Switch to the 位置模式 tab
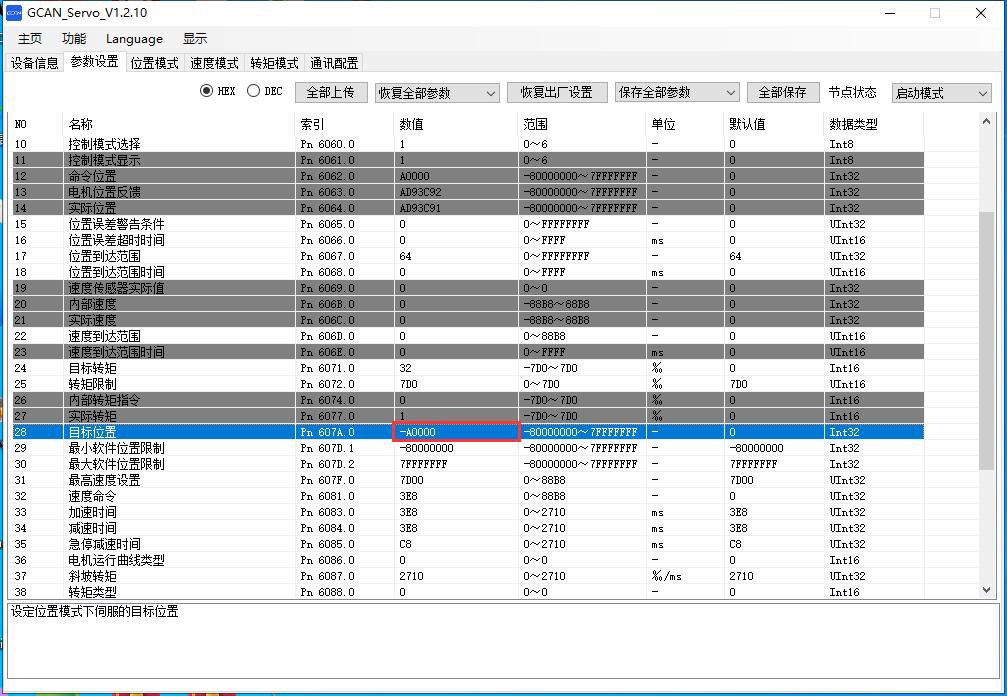The width and height of the screenshot is (1007, 696). pyautogui.click(x=154, y=63)
